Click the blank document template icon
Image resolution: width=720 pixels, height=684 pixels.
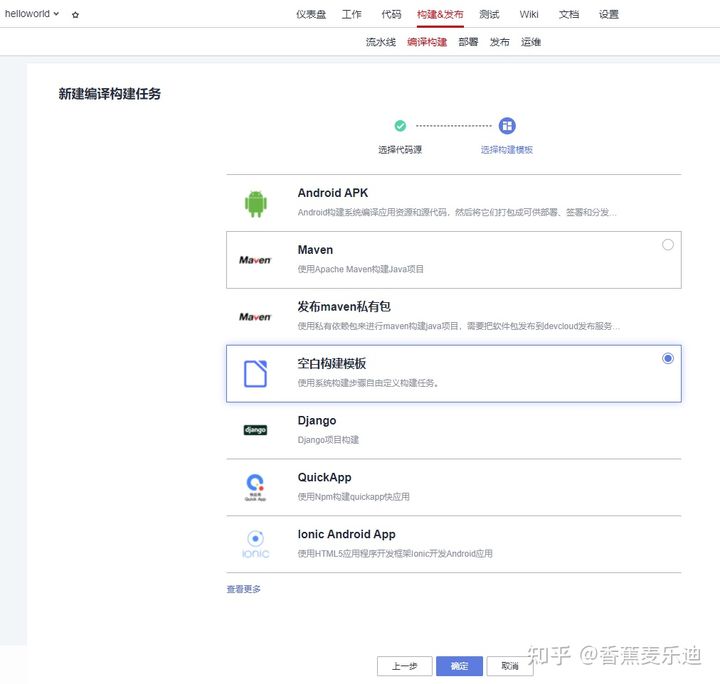255,374
